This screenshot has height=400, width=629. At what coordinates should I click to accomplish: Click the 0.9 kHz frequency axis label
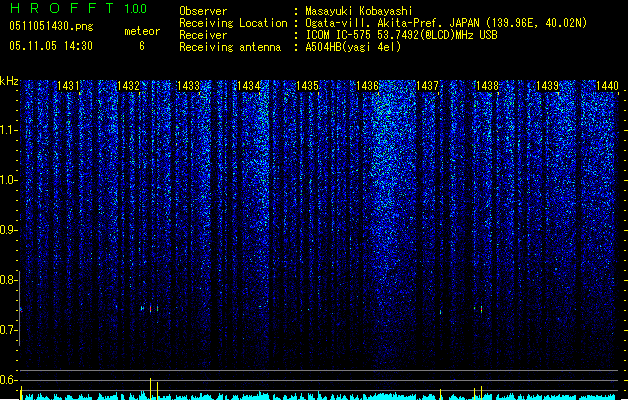[x=8, y=230]
